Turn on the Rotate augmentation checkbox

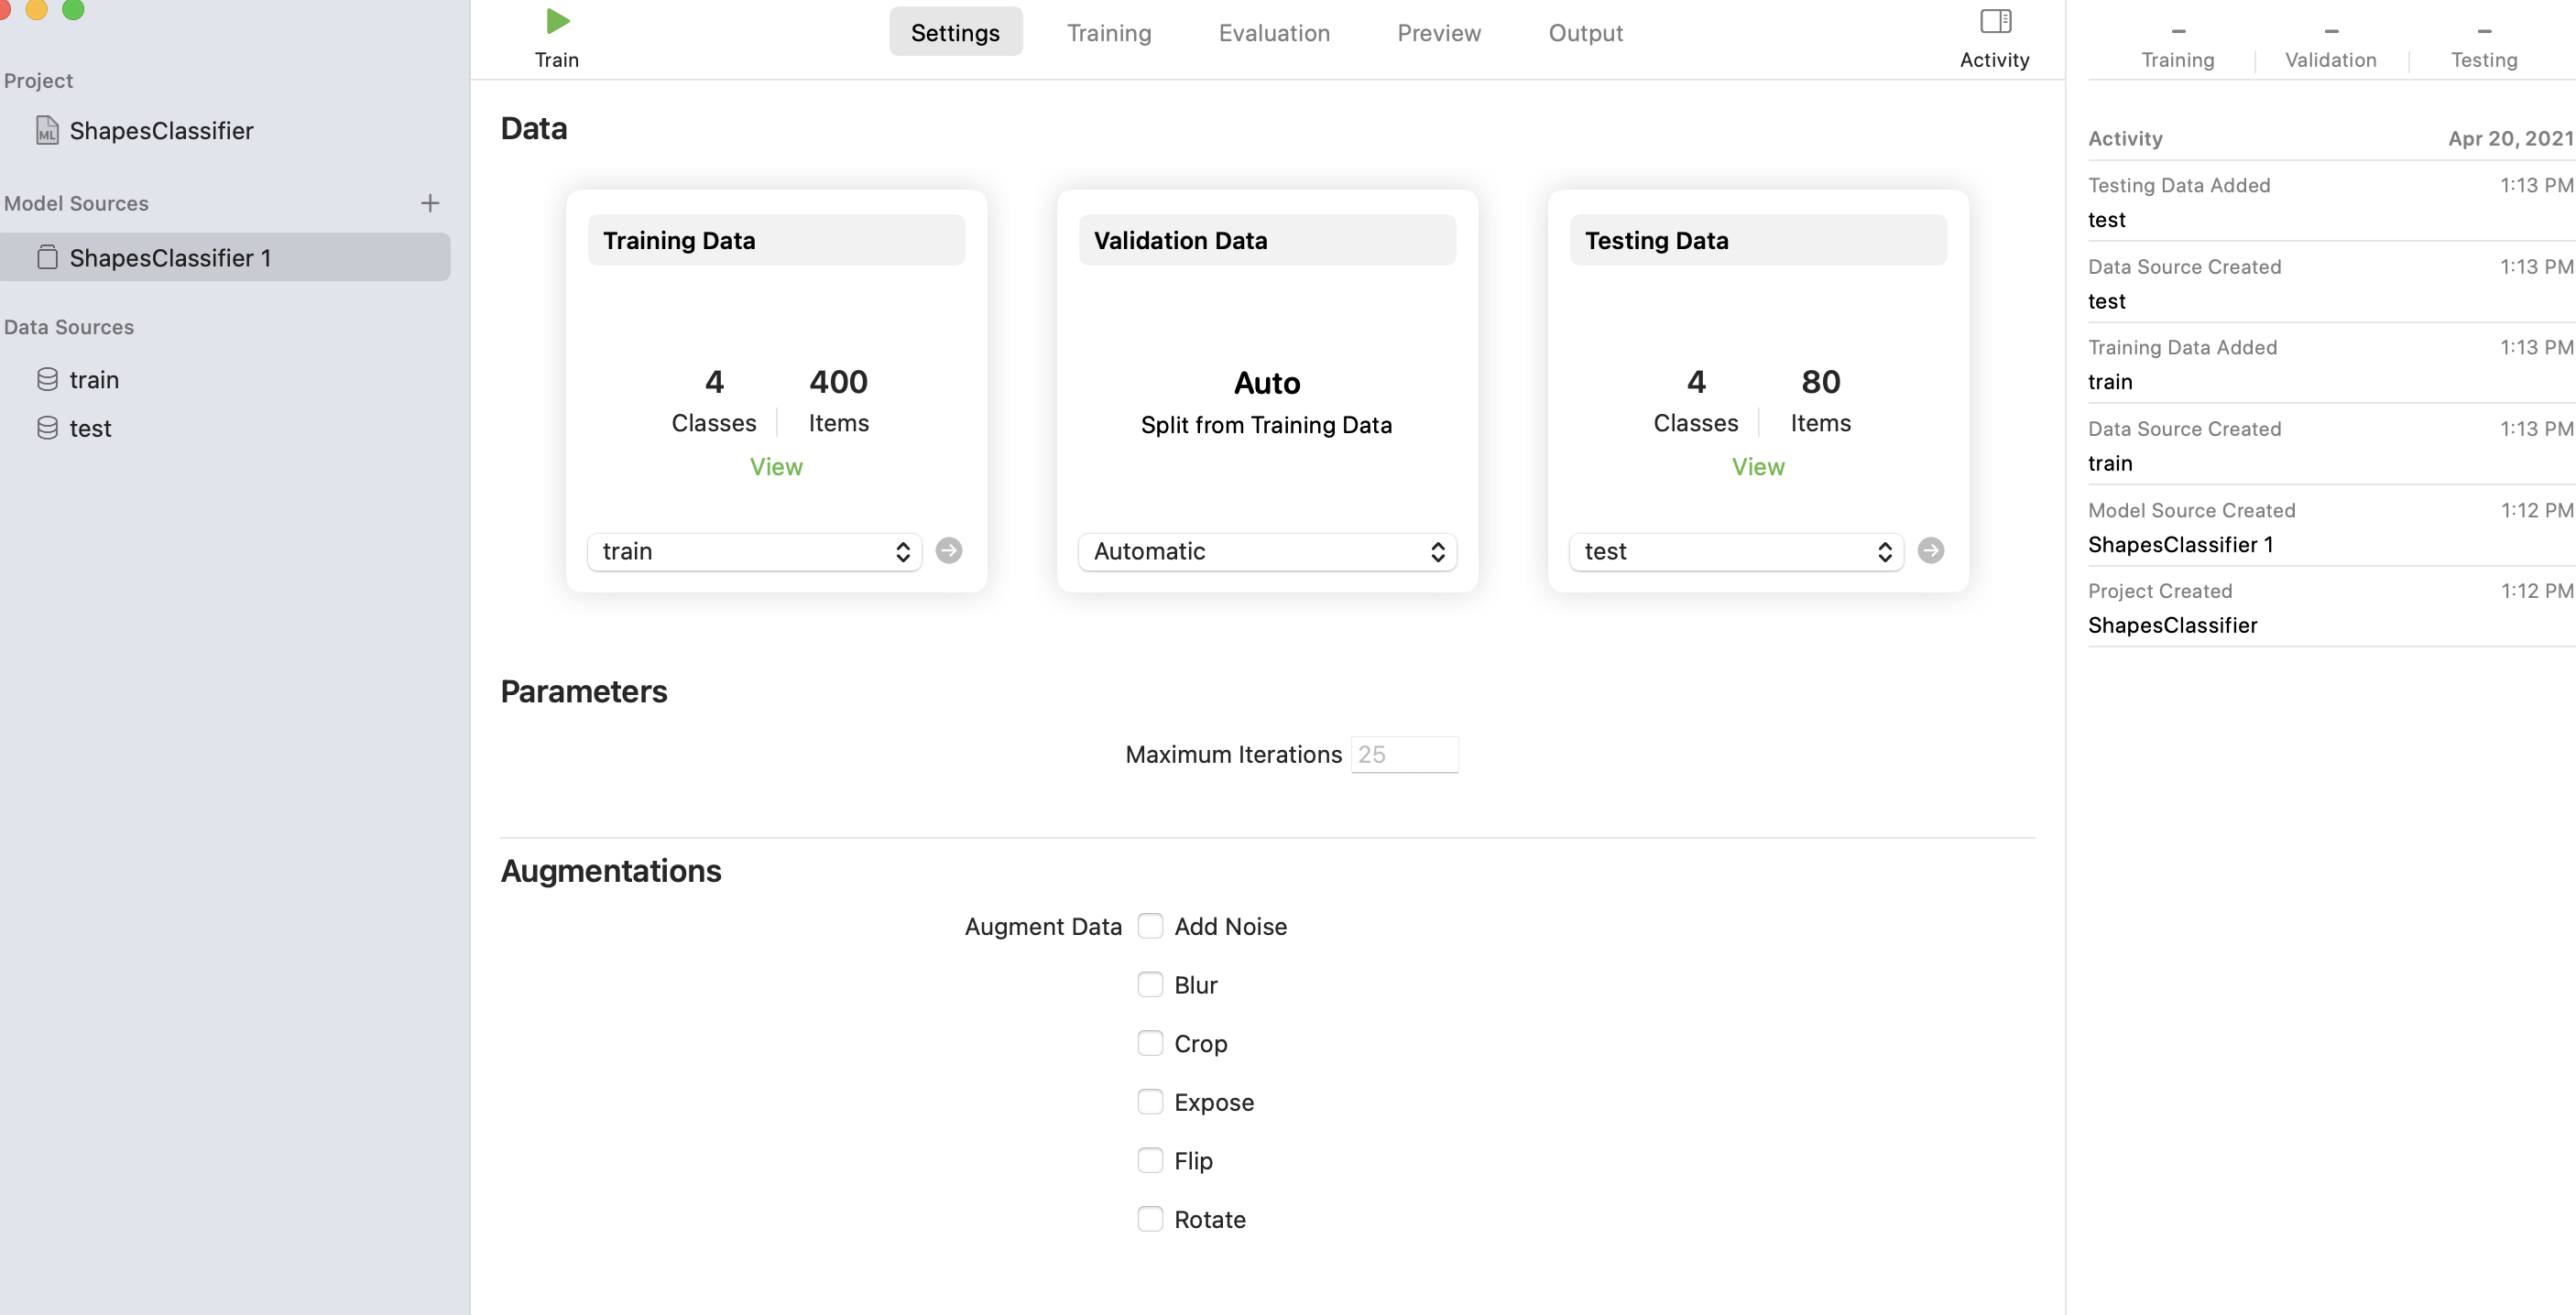[x=1150, y=1219]
